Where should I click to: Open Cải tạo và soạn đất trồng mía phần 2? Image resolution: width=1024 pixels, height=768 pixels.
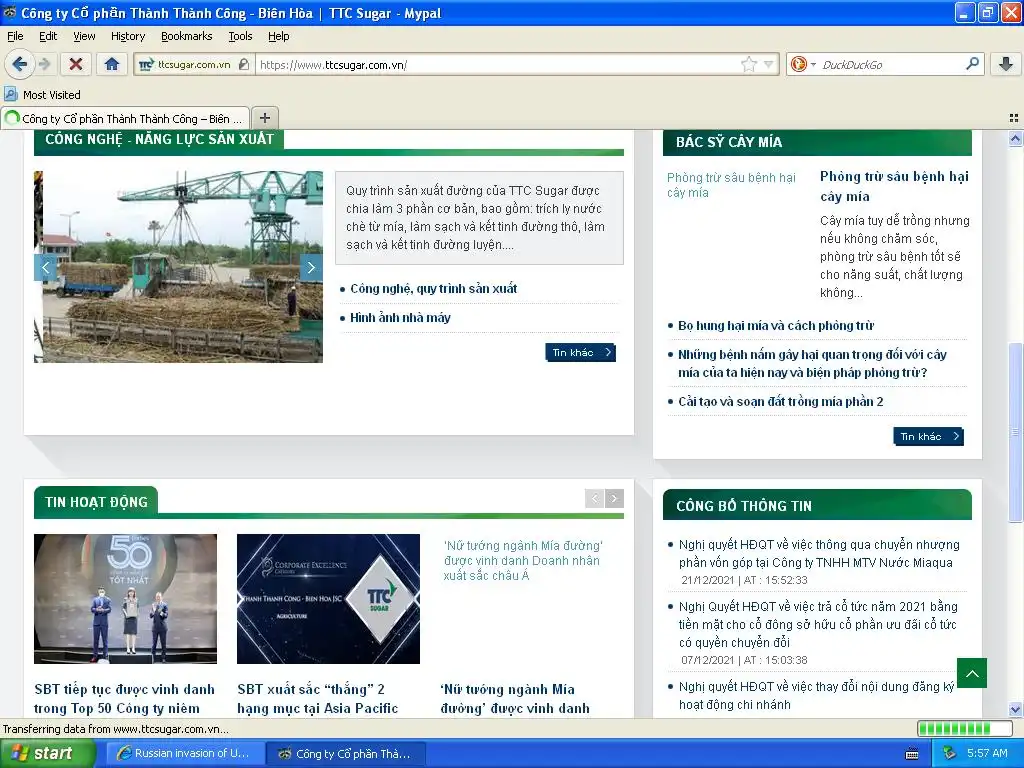click(780, 402)
